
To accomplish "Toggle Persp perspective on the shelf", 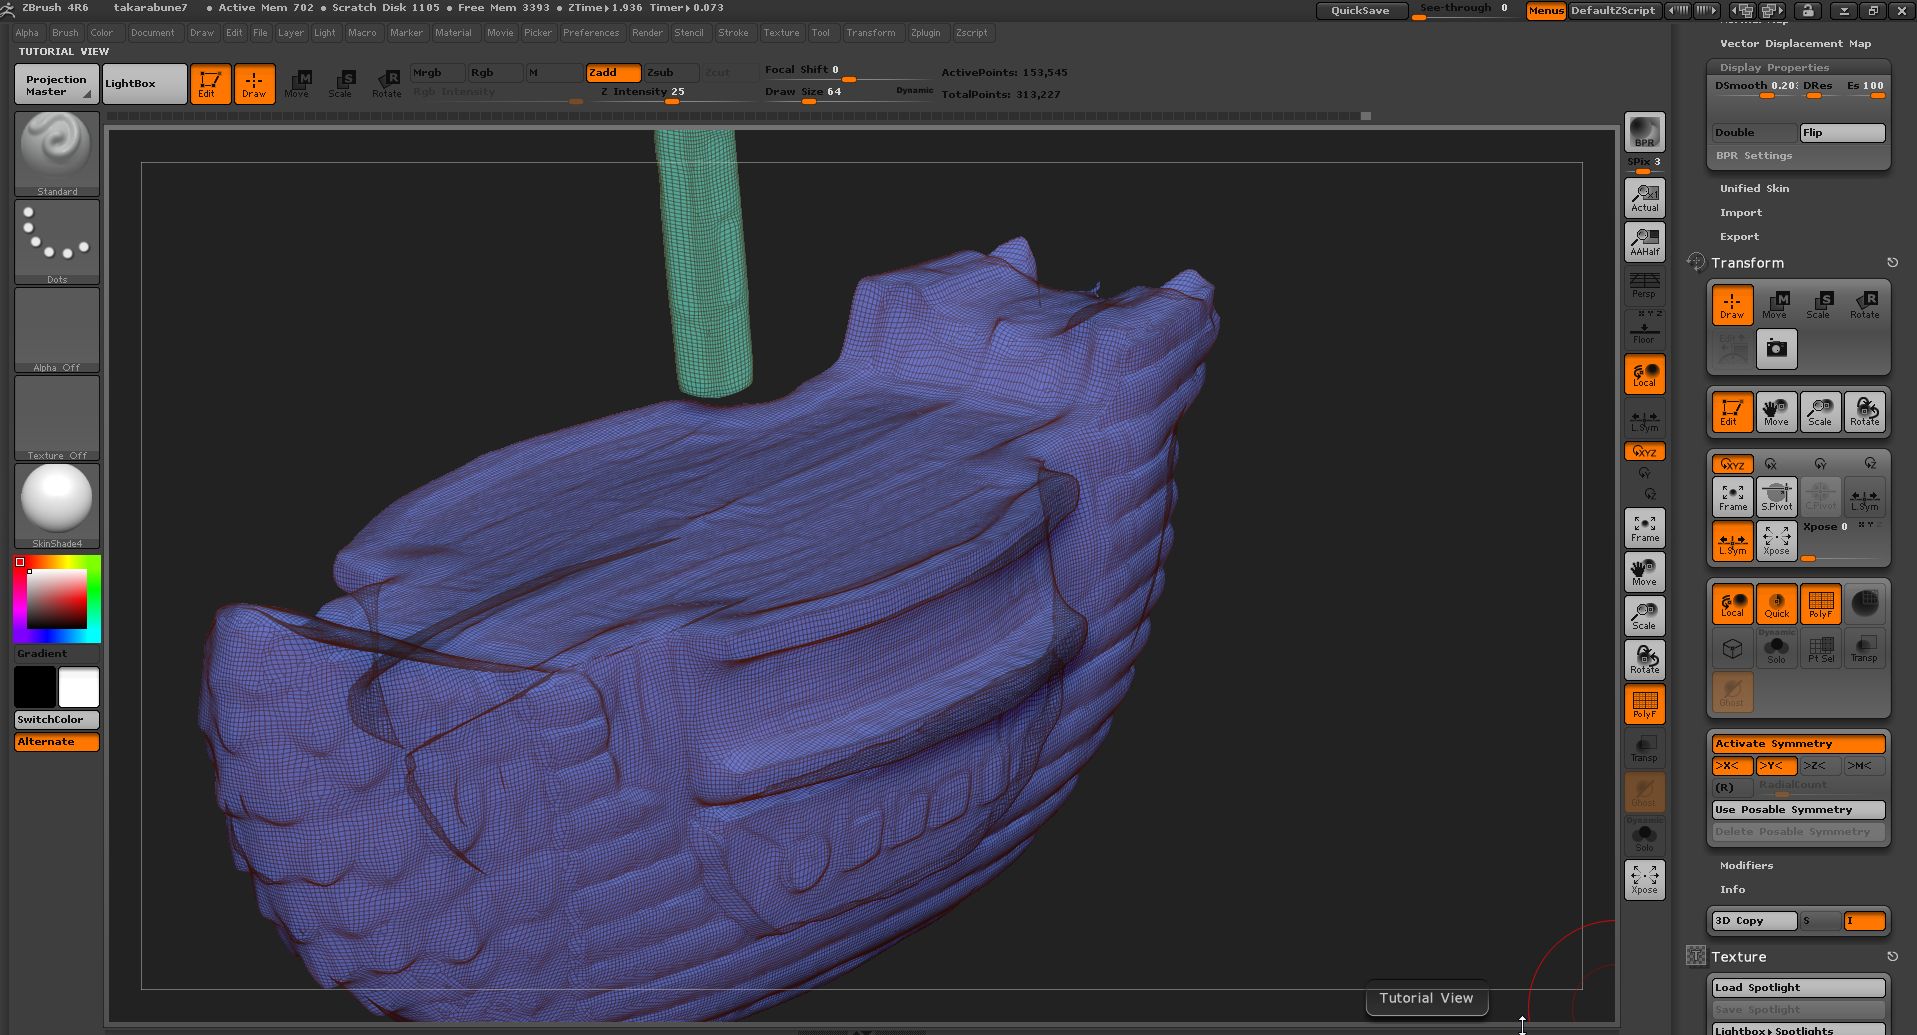I will coord(1644,284).
